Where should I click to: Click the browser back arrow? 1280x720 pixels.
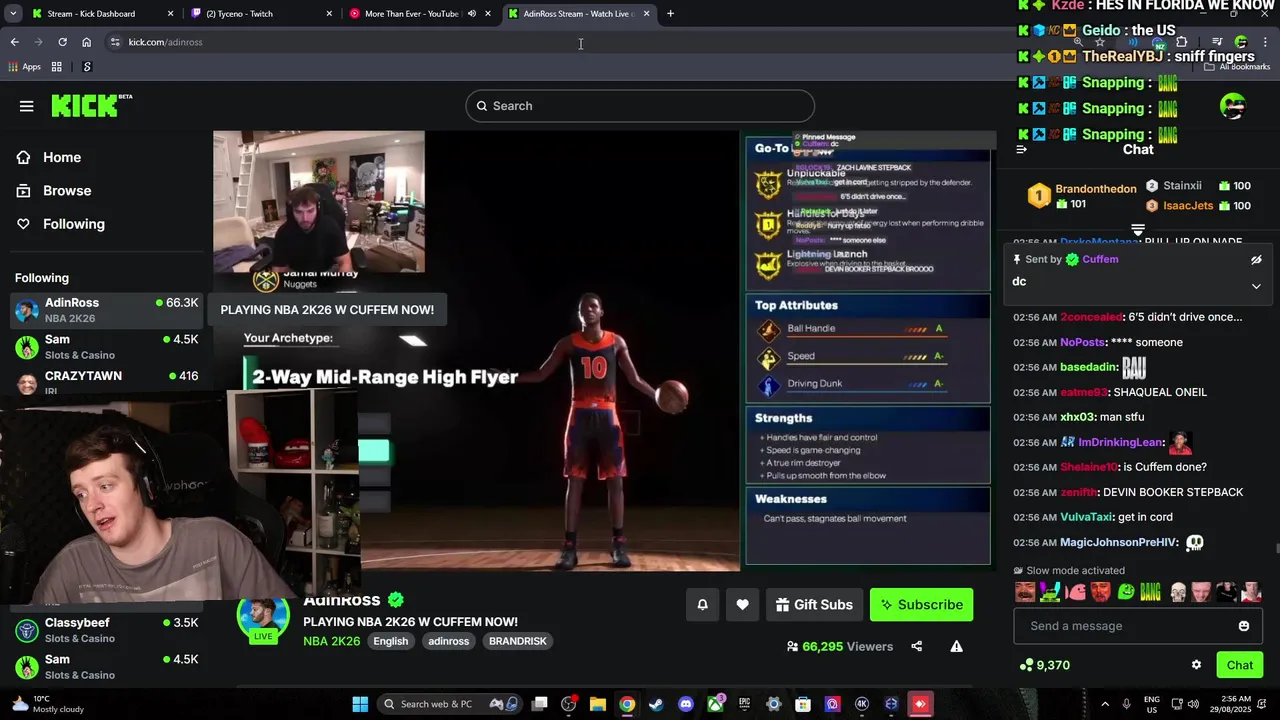14,42
